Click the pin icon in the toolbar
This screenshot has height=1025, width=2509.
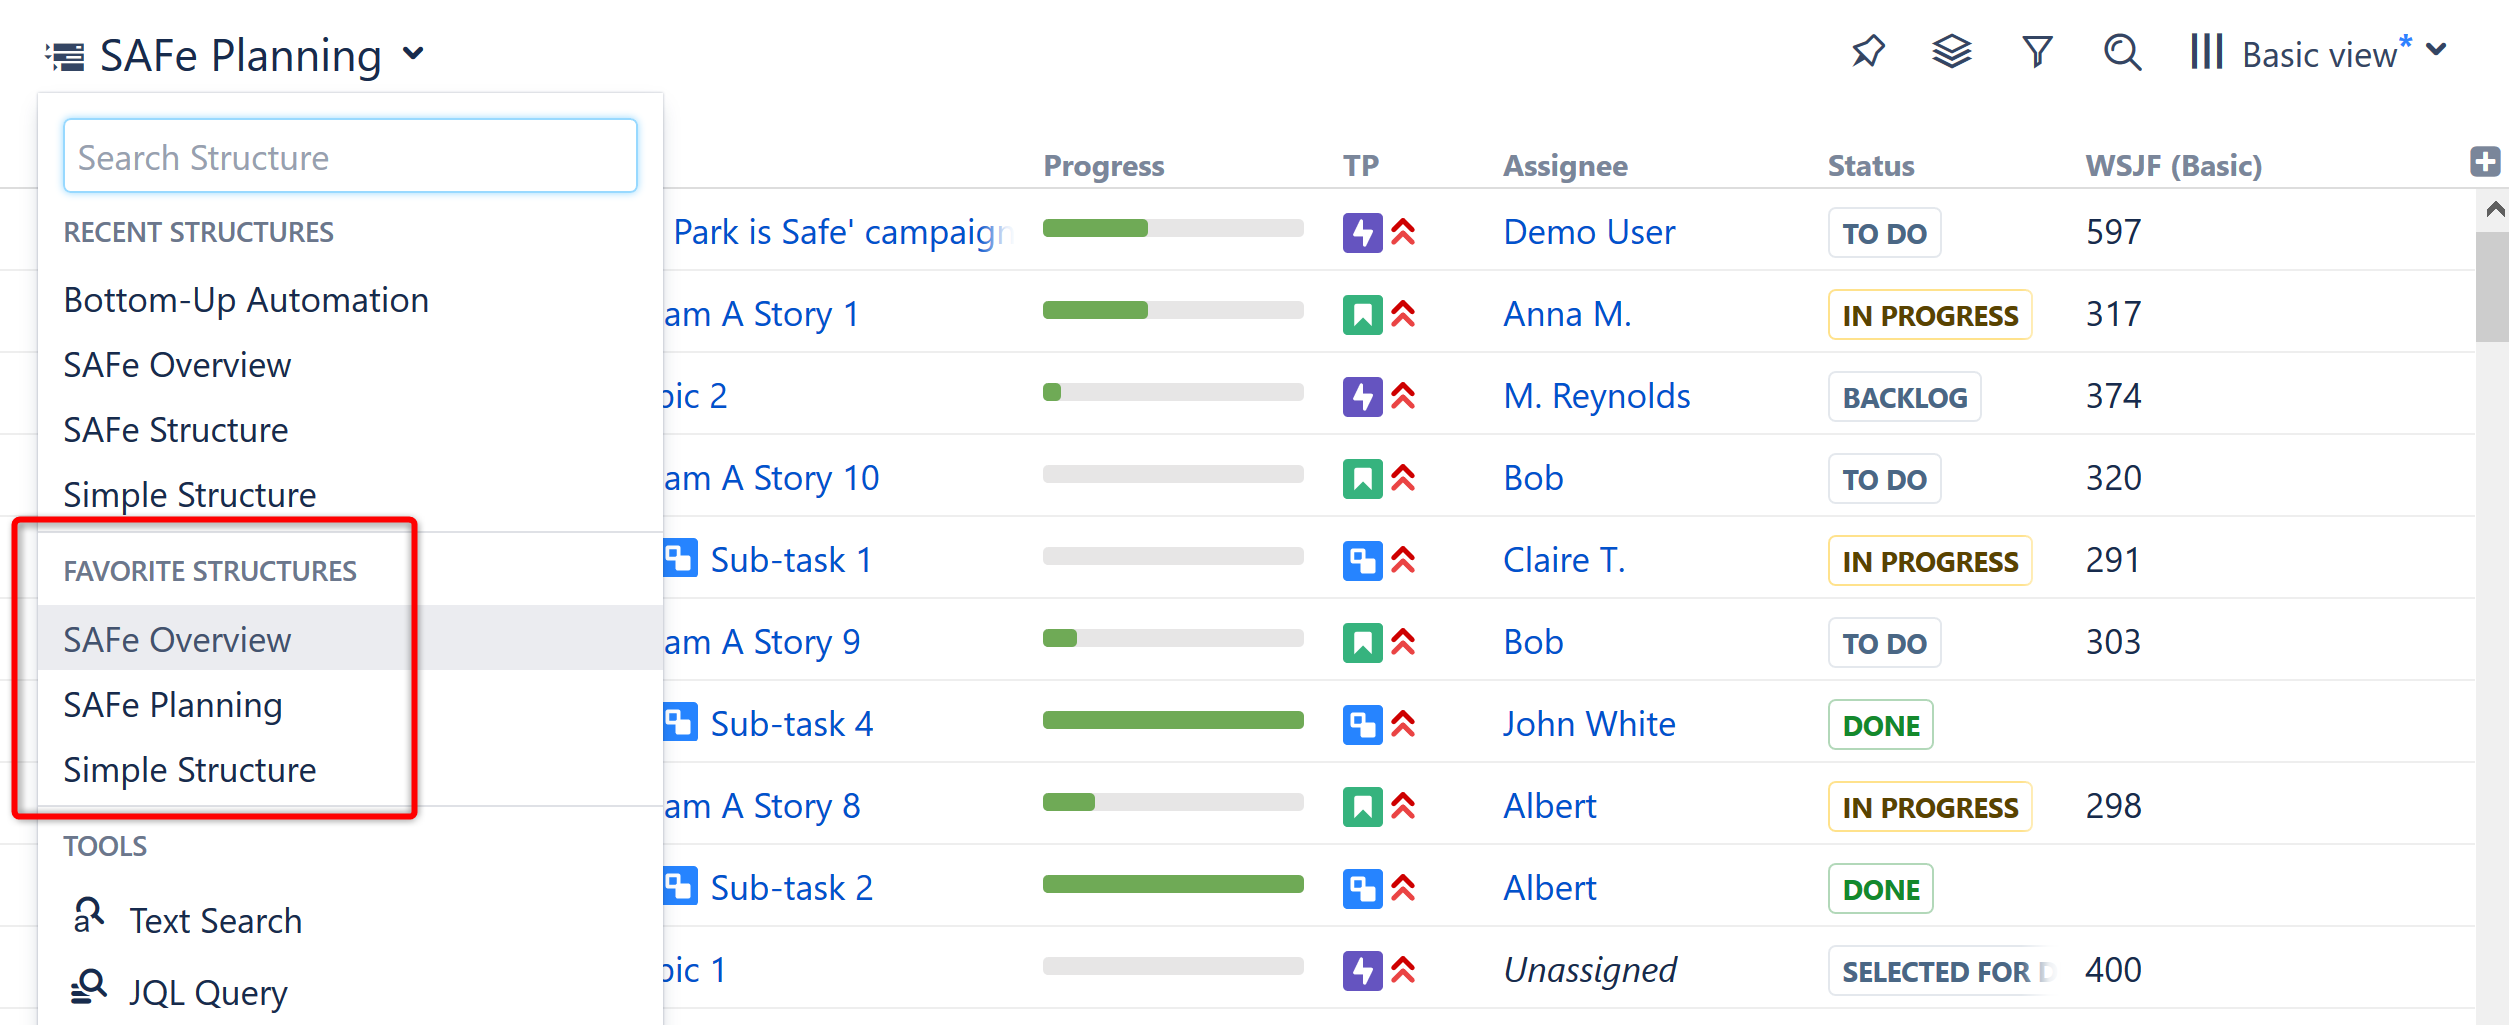pyautogui.click(x=1867, y=52)
